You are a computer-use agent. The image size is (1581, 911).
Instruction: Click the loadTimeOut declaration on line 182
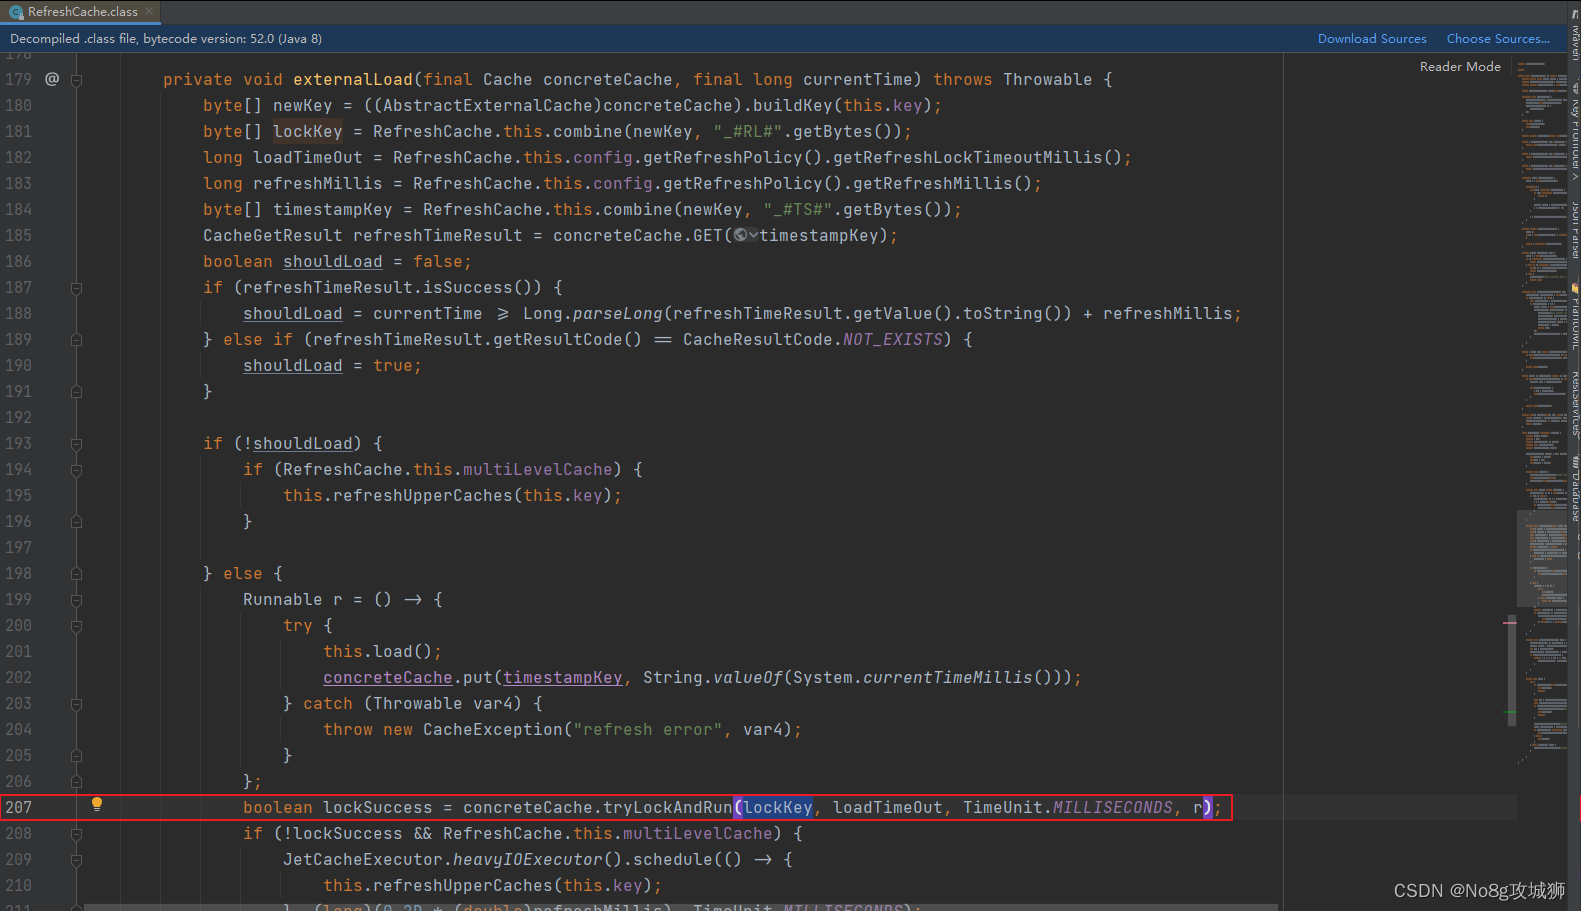pyautogui.click(x=308, y=157)
